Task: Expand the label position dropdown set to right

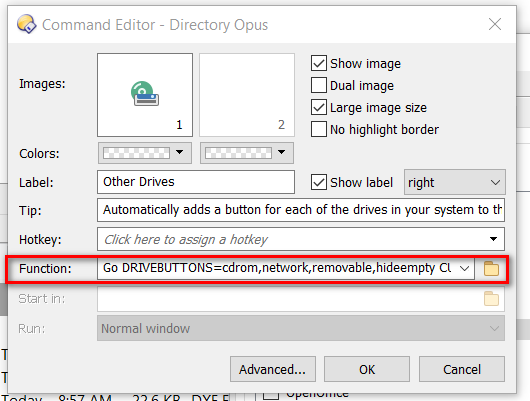Action: point(455,182)
